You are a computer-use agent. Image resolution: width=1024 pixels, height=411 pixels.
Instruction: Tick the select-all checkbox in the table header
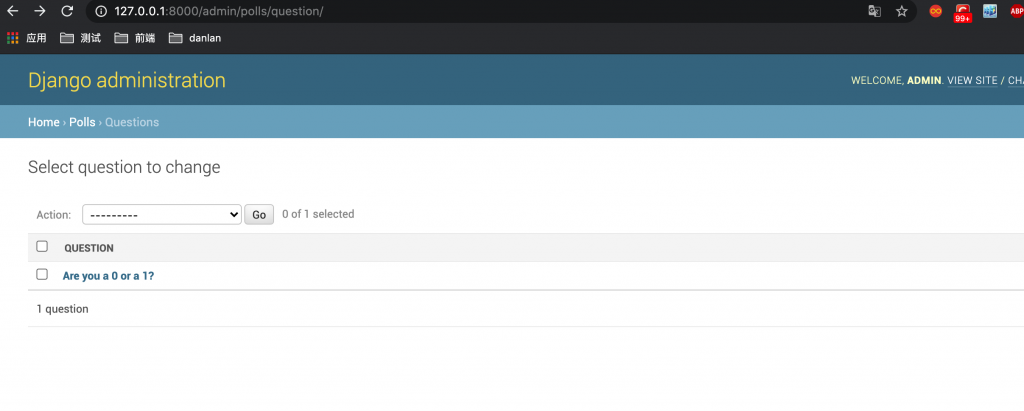tap(42, 246)
